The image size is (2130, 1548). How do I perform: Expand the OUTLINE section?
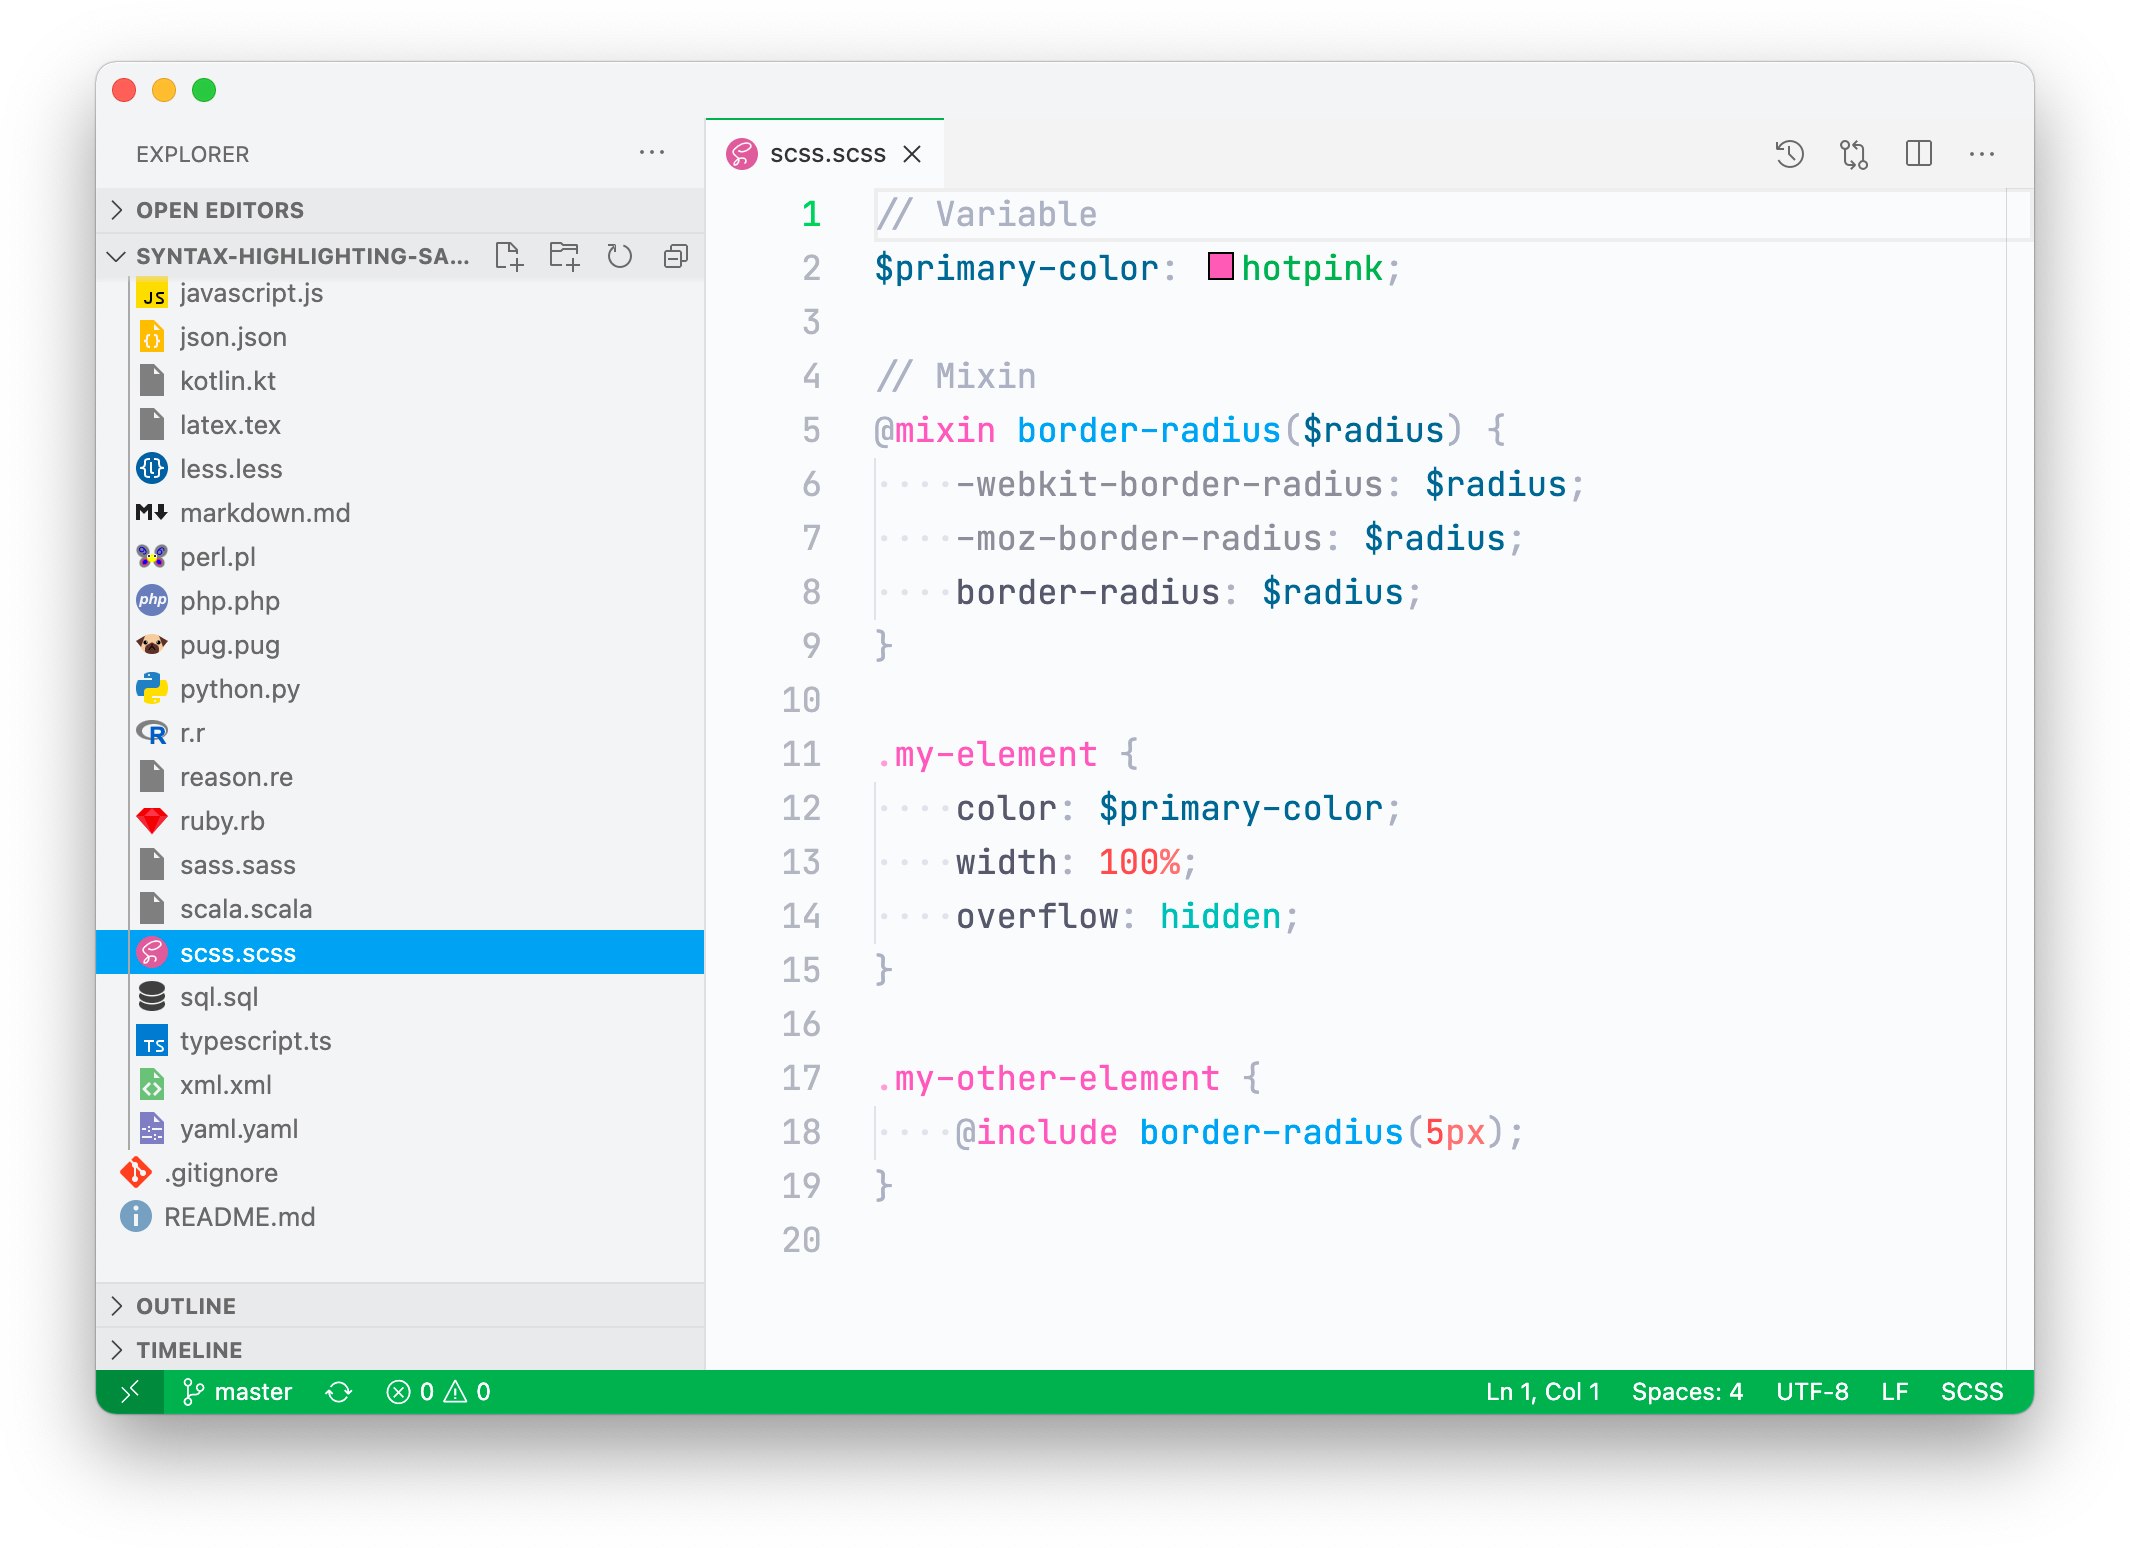coord(117,1305)
